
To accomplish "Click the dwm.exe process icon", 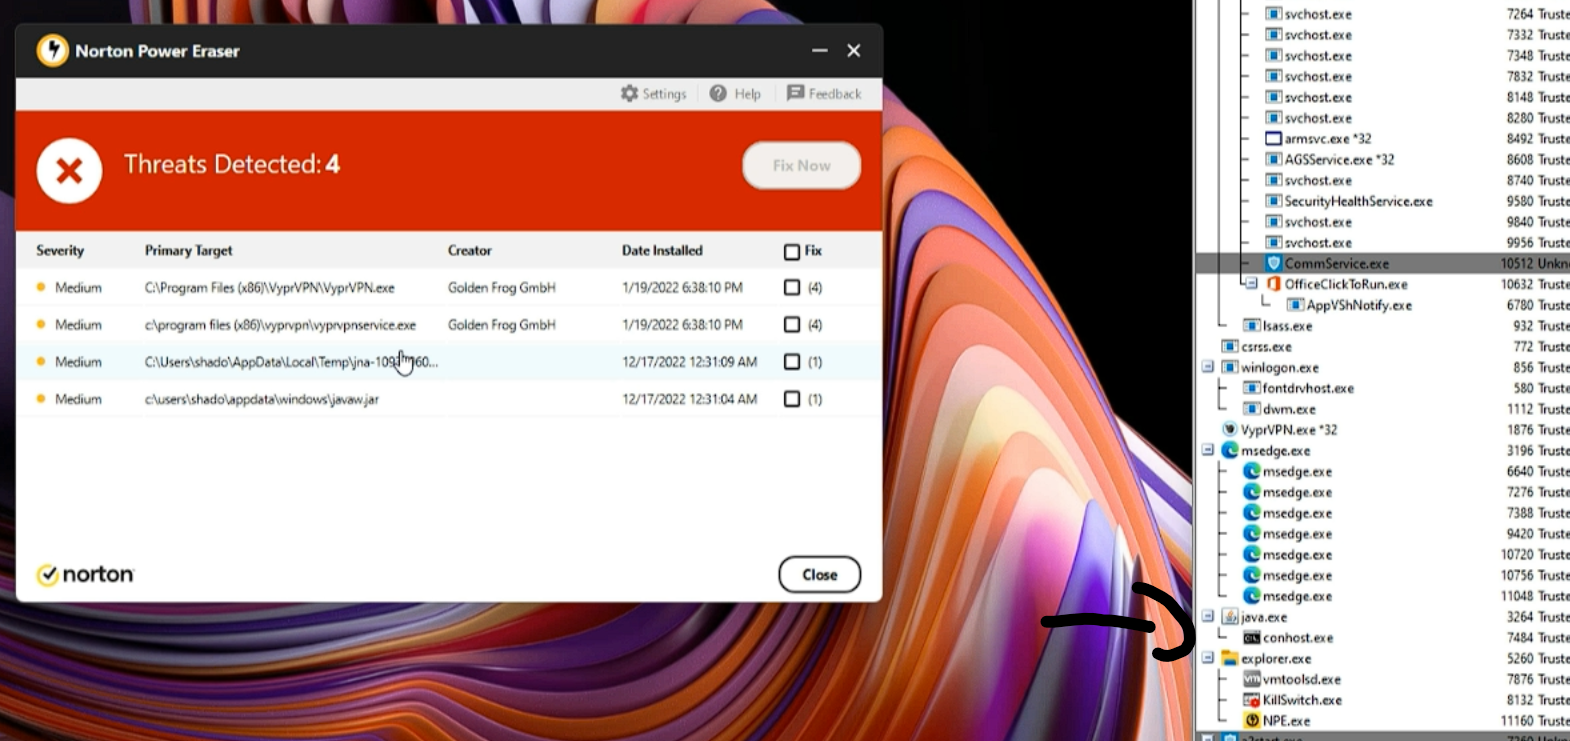I will (1251, 409).
